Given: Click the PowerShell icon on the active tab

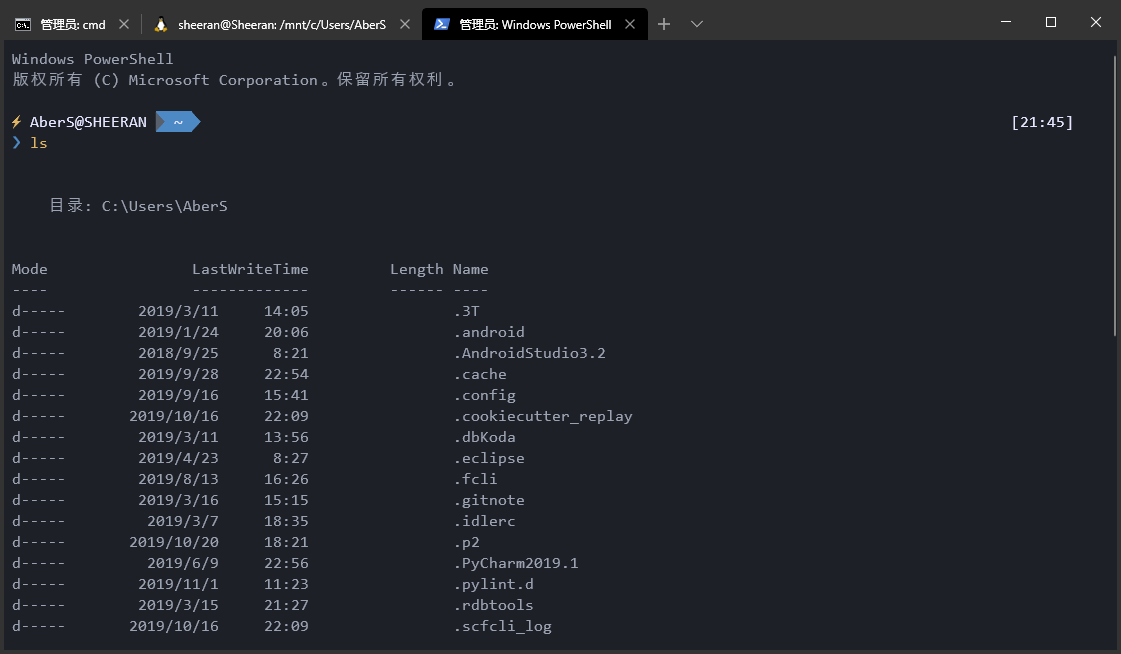Looking at the screenshot, I should [440, 24].
